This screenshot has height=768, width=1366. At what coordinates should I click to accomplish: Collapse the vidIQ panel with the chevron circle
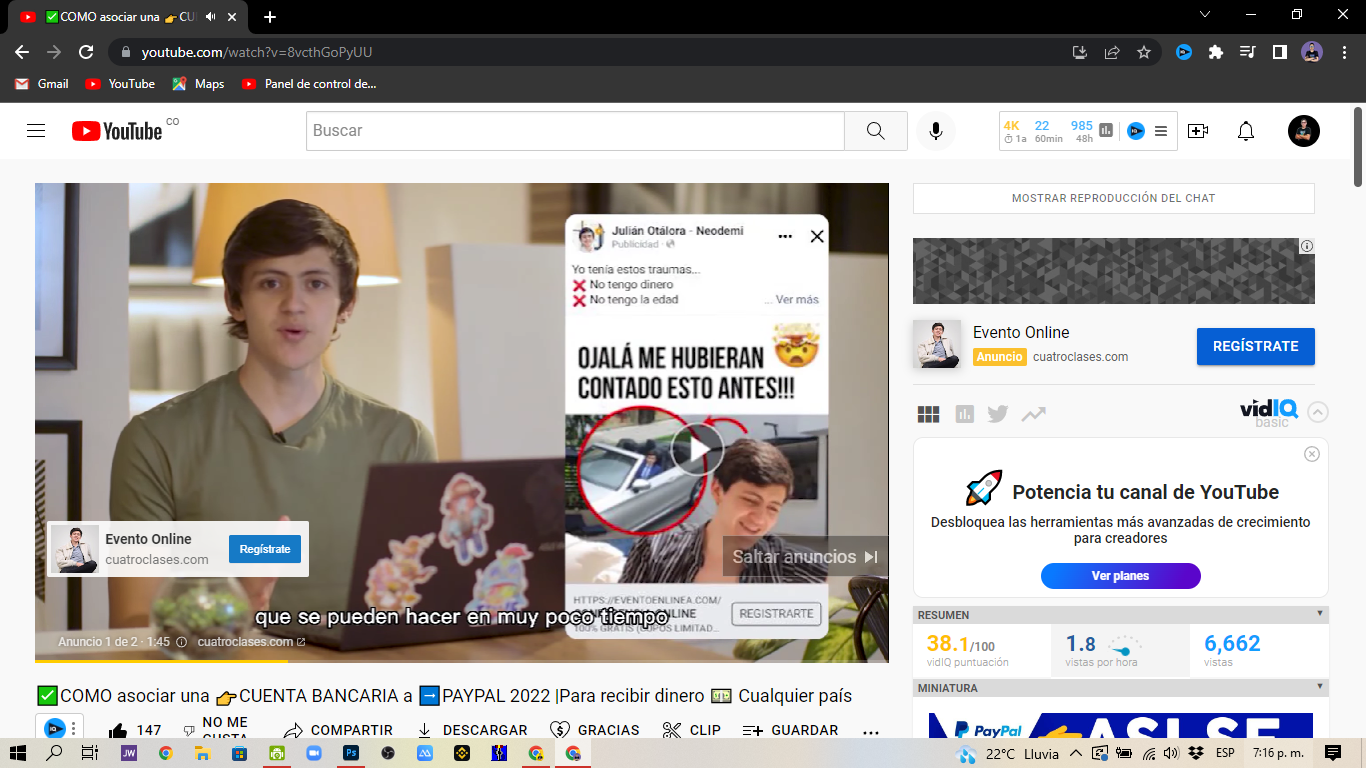pos(1318,412)
